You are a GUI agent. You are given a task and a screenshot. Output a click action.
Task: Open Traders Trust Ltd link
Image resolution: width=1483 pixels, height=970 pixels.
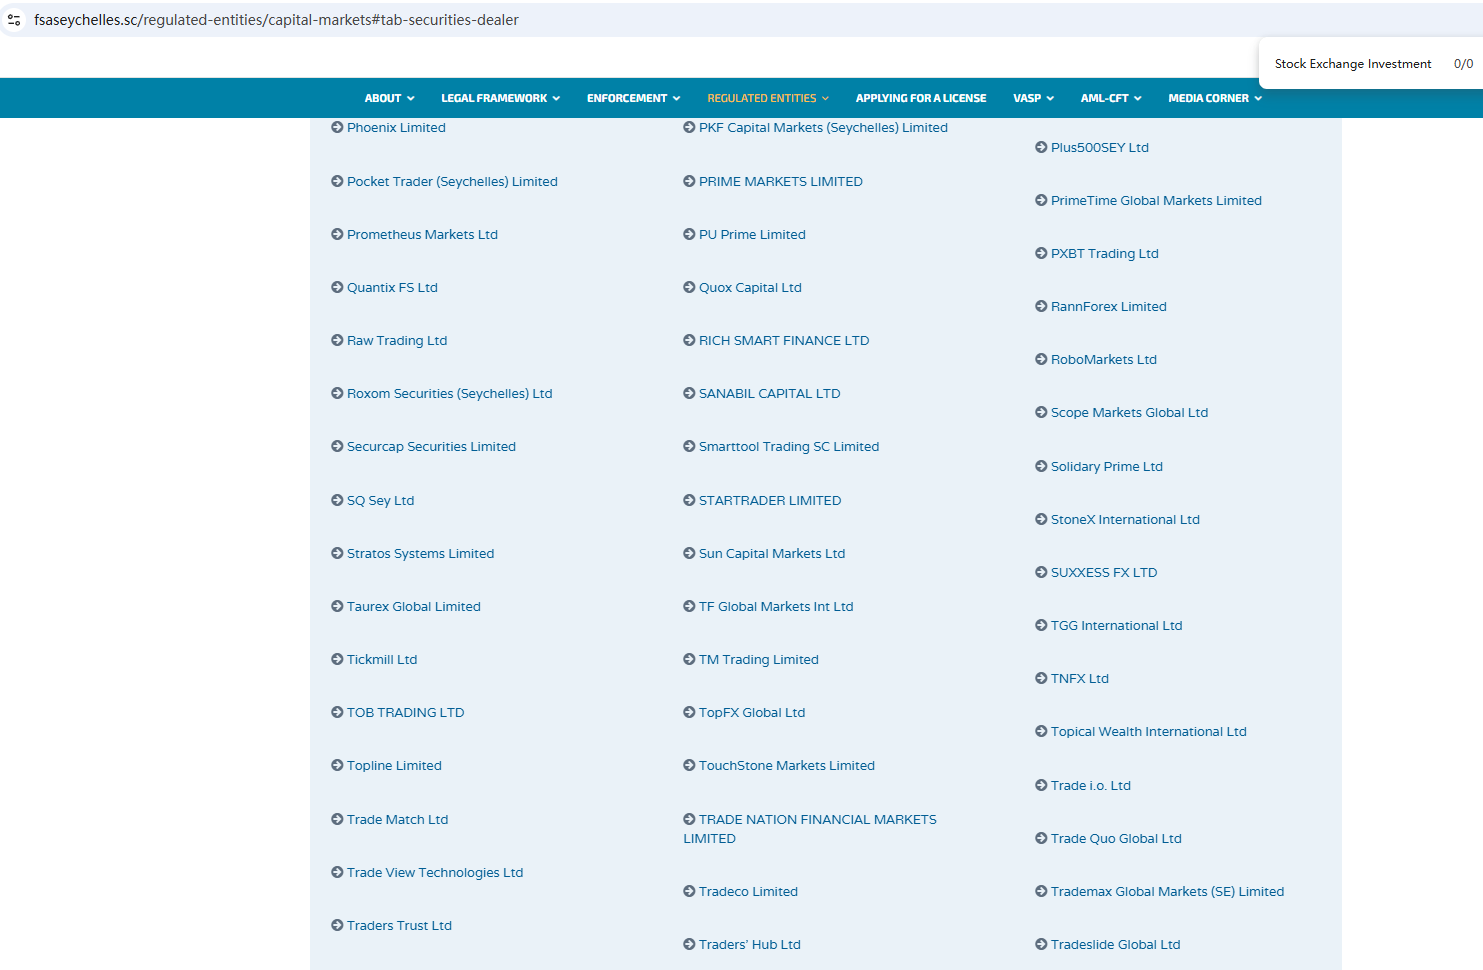coord(399,925)
